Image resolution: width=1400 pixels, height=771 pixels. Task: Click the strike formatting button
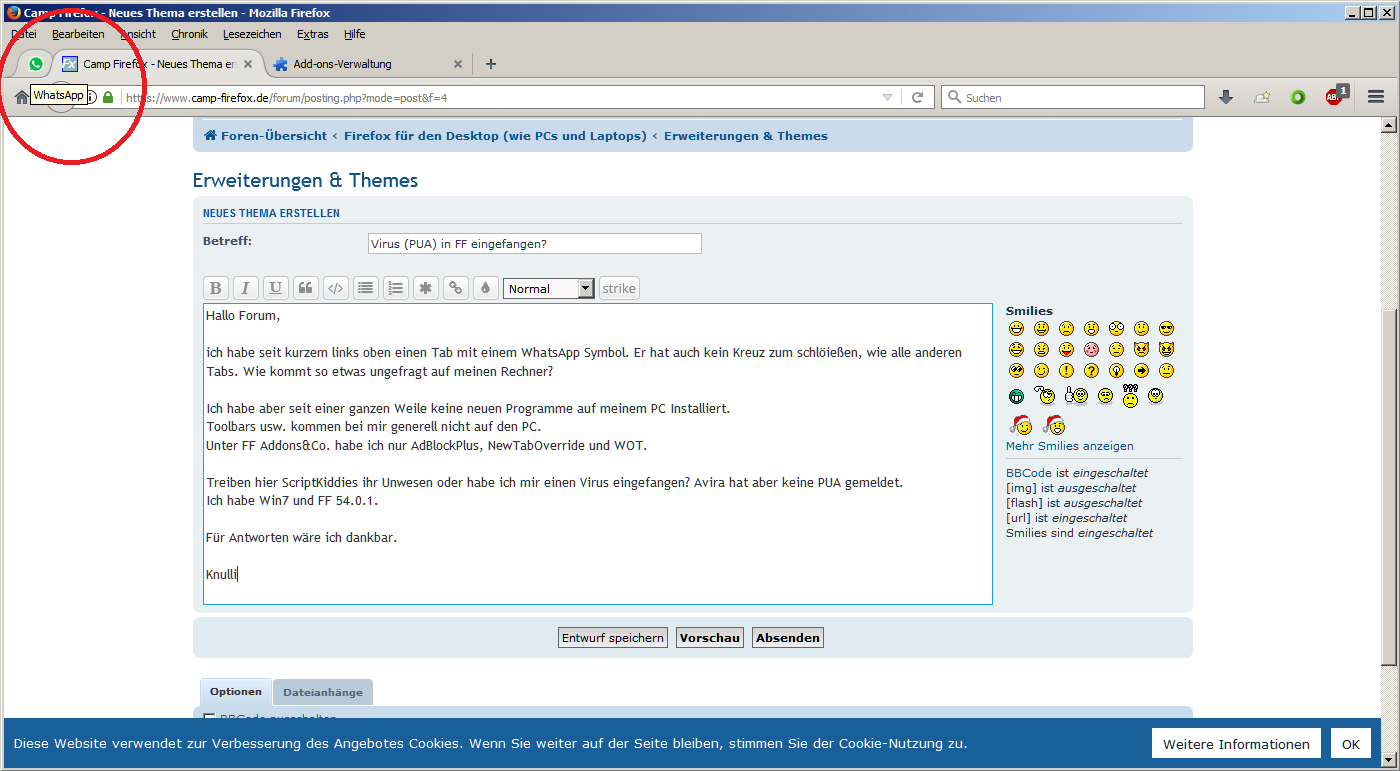pyautogui.click(x=619, y=288)
